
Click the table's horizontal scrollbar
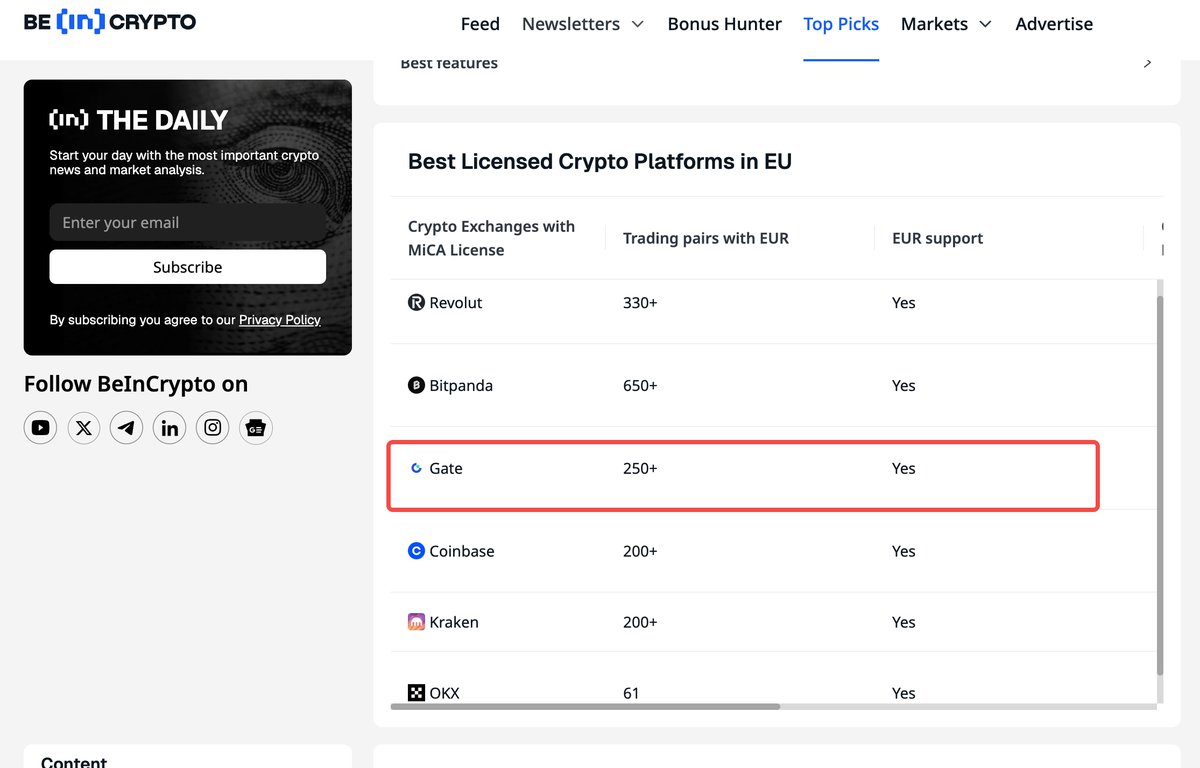(585, 706)
